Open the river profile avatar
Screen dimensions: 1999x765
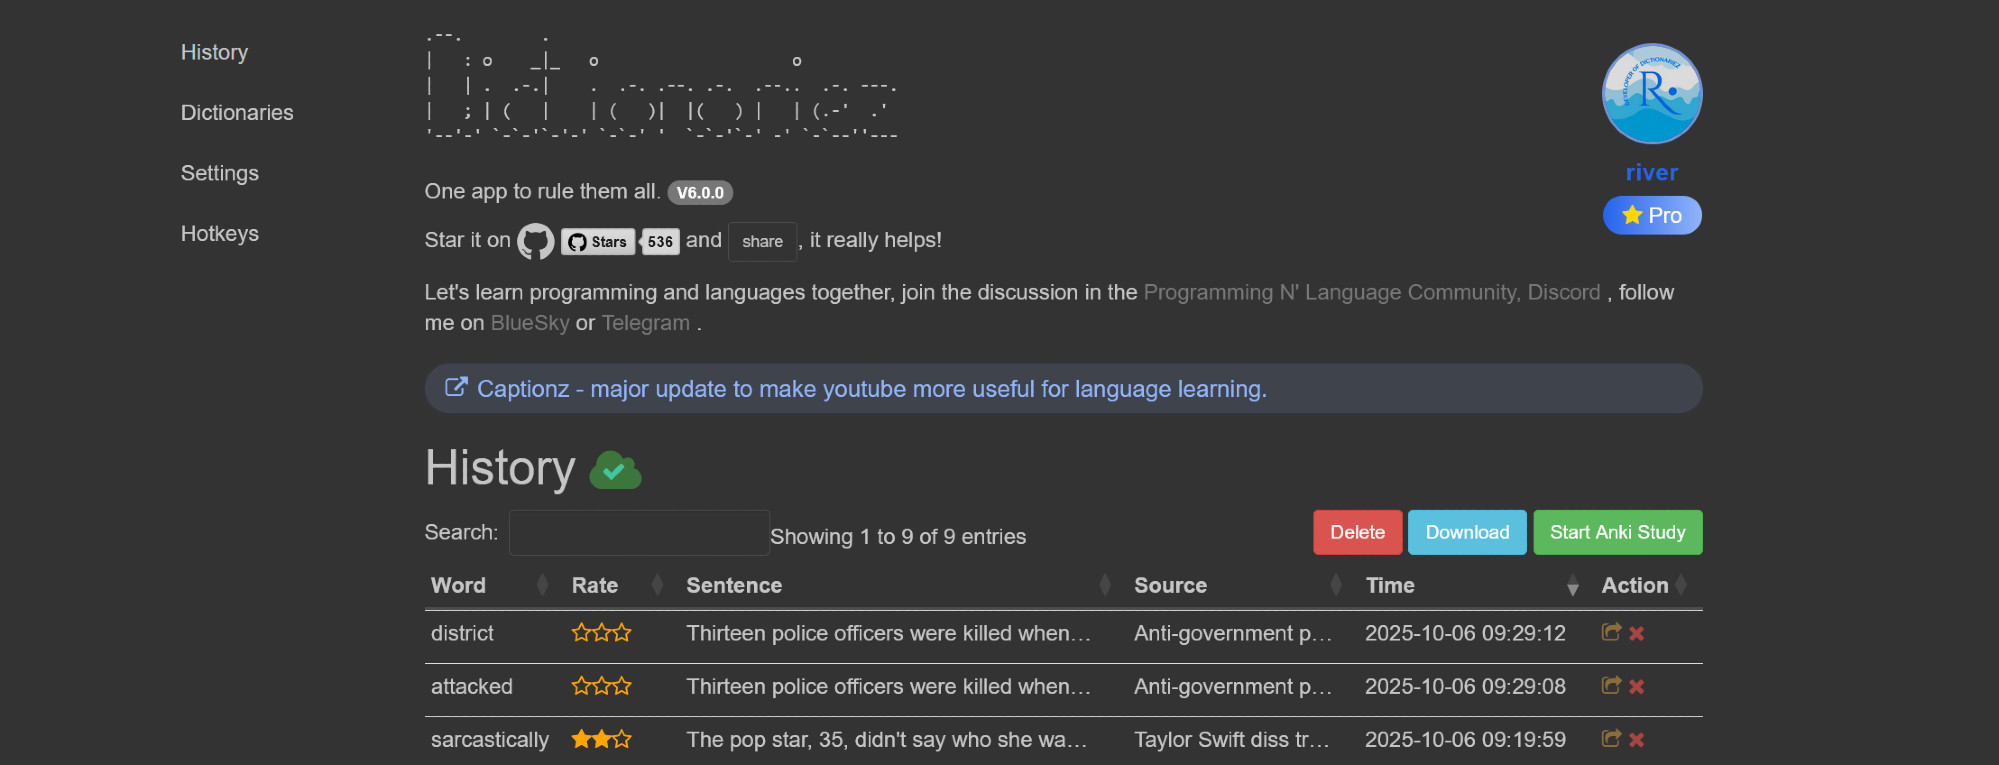(1651, 94)
